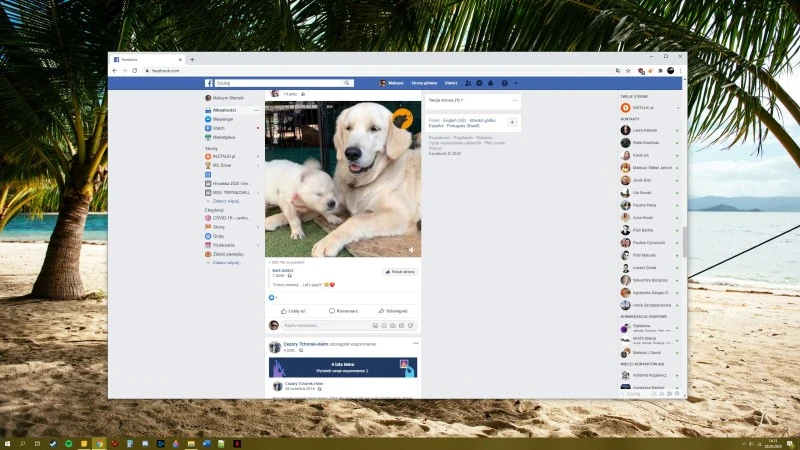This screenshot has width=800, height=450.
Task: Open the help question-mark icon
Action: (505, 83)
